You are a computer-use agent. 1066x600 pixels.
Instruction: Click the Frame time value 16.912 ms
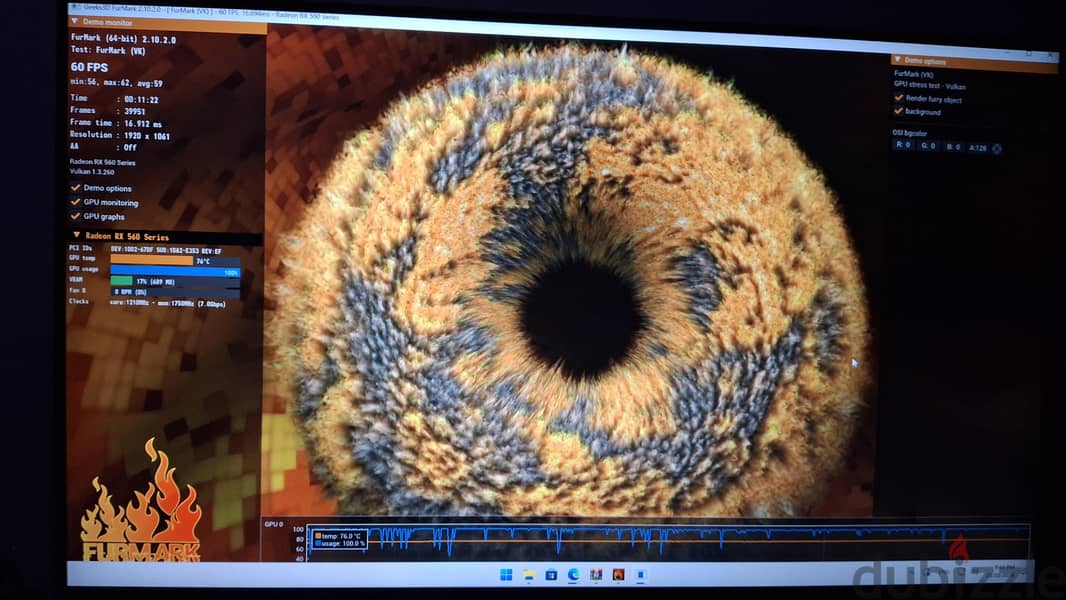click(143, 124)
